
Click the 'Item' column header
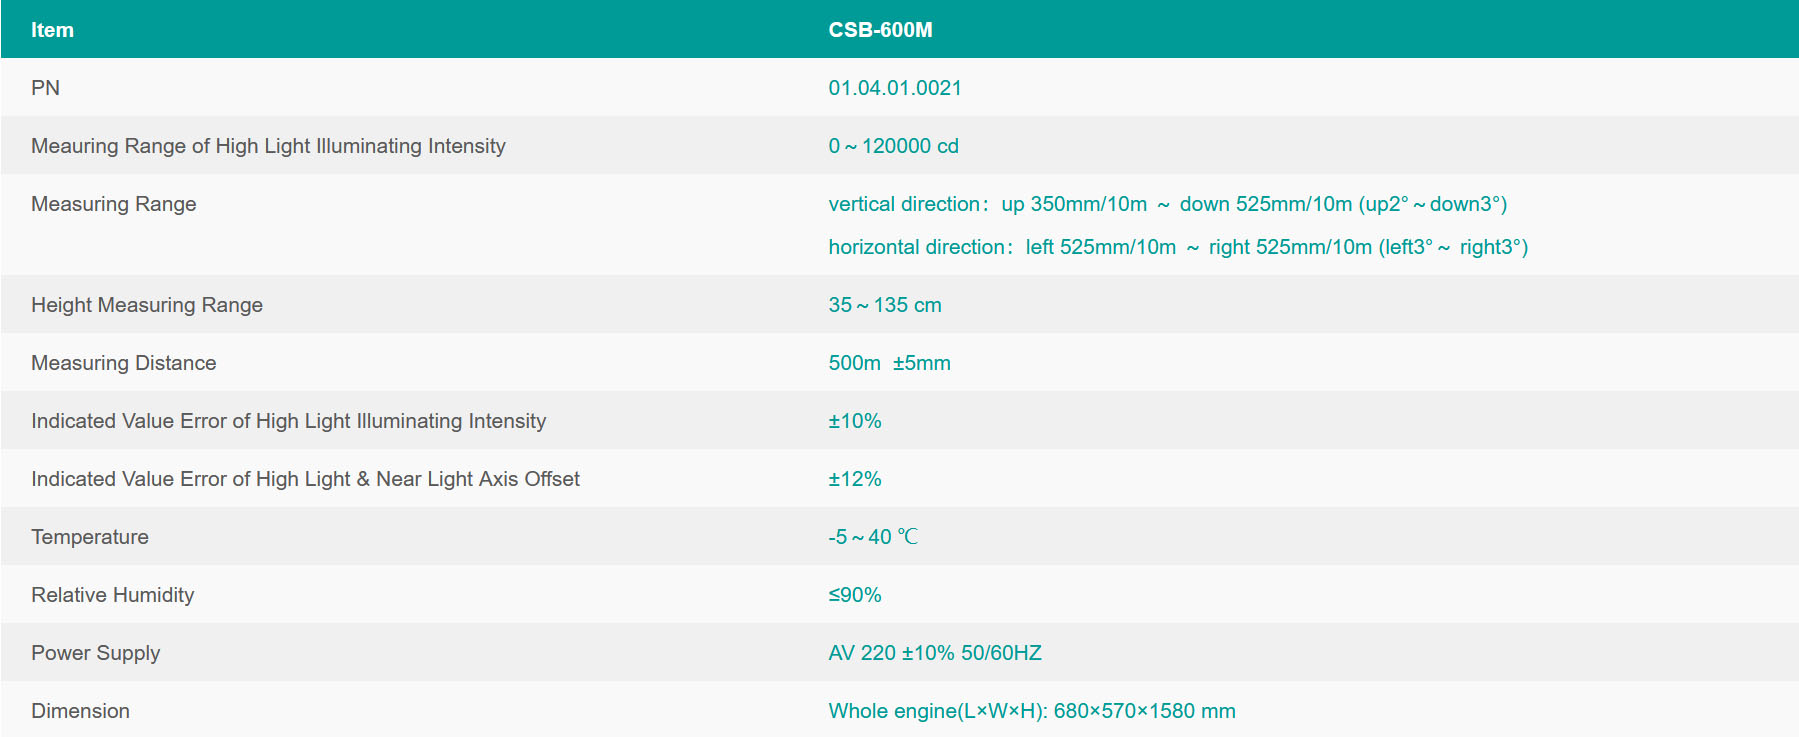coord(52,30)
